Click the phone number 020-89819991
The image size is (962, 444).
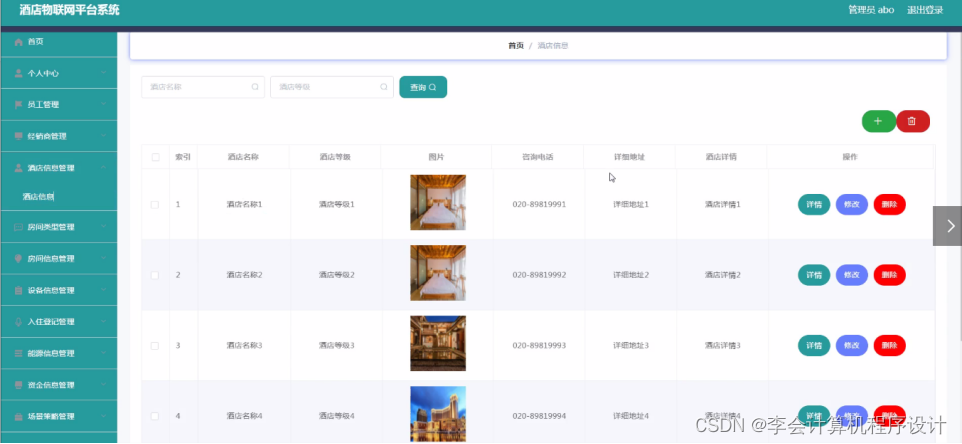click(539, 205)
